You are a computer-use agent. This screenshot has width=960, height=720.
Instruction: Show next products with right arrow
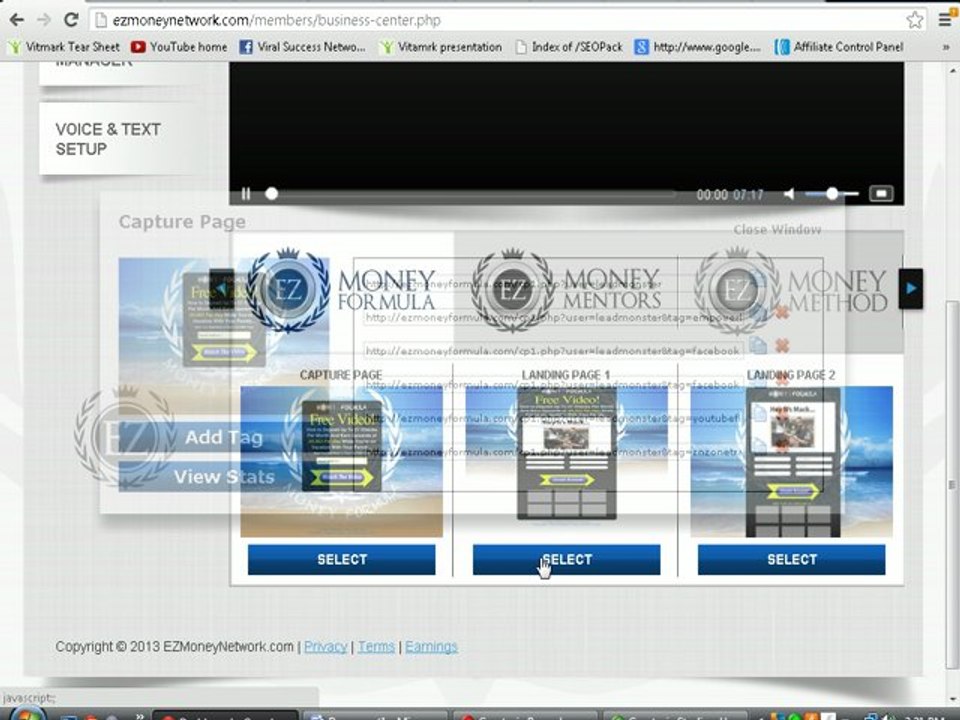(912, 288)
